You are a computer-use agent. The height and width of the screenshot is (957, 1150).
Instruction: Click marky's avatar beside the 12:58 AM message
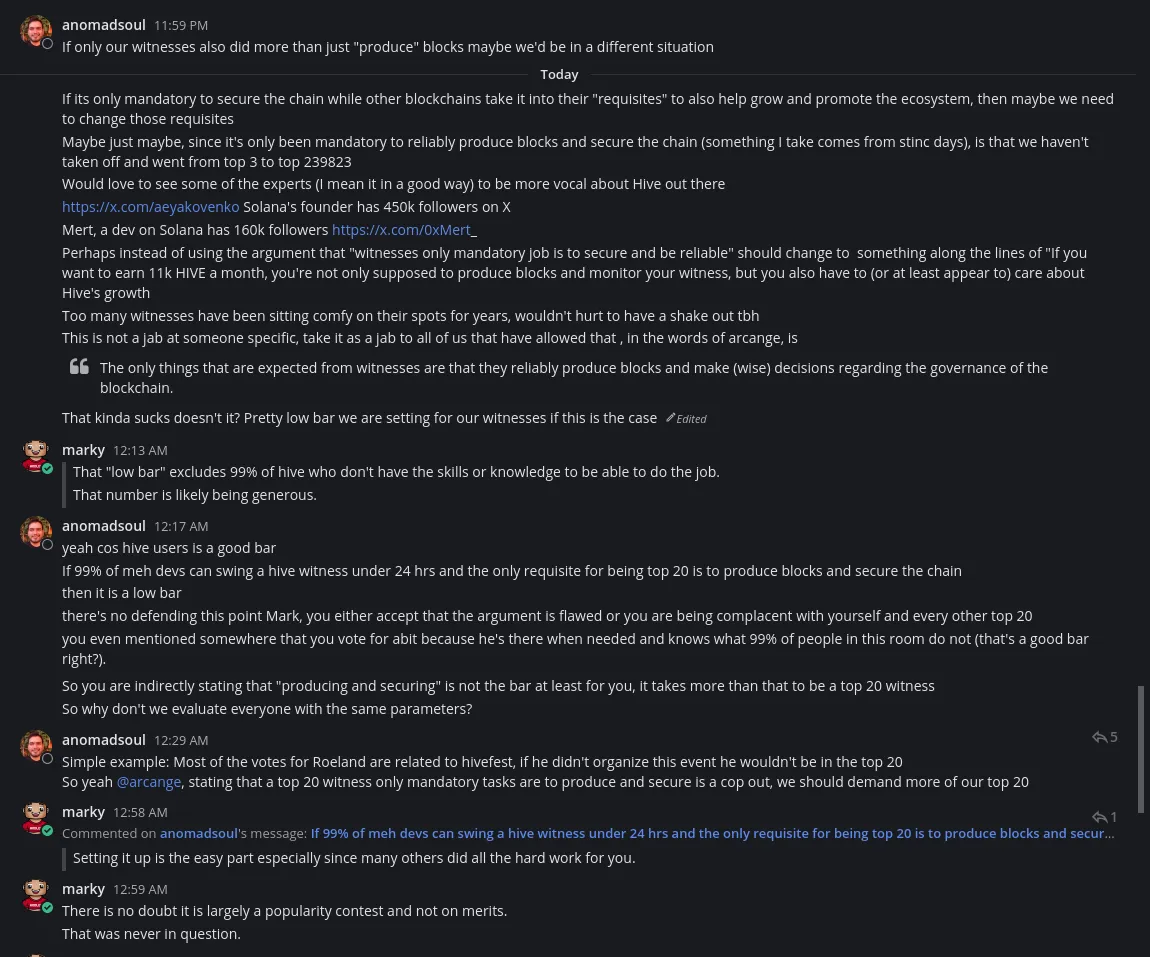click(x=36, y=818)
